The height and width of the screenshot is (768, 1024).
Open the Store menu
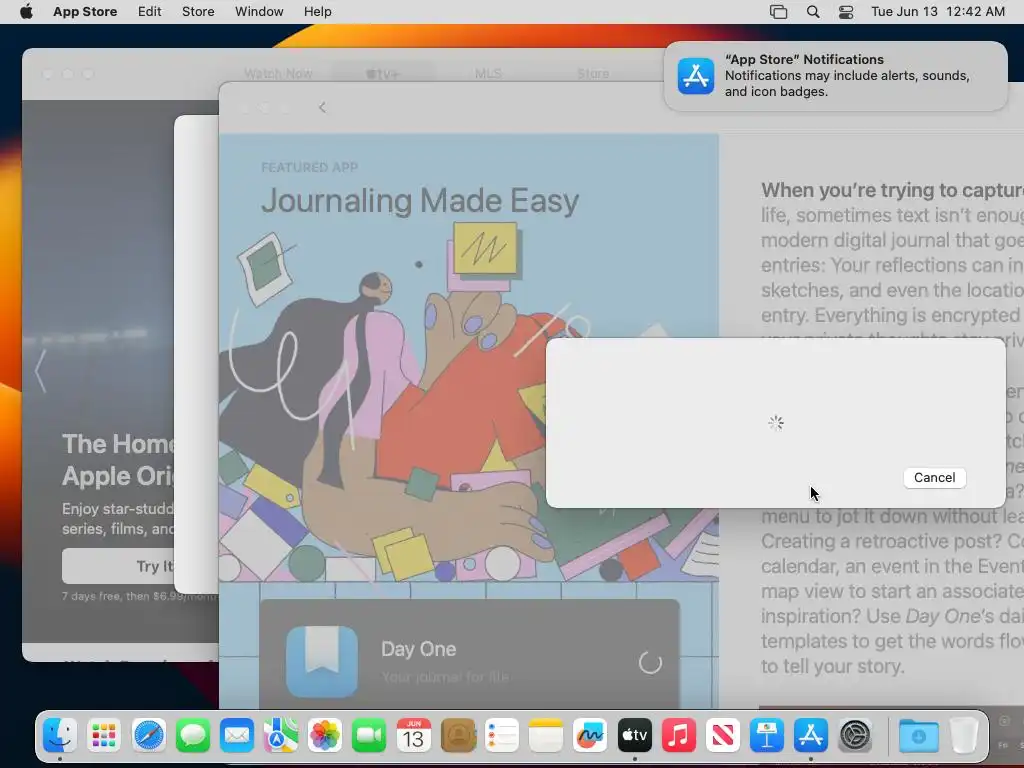(198, 12)
